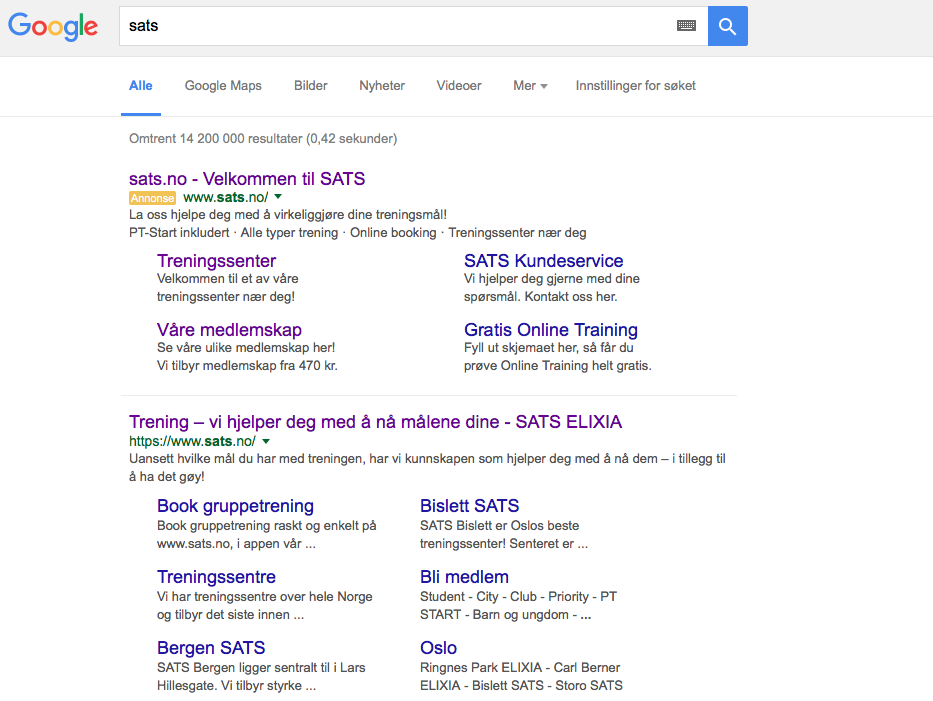Image resolution: width=933 pixels, height=701 pixels.
Task: Open the Videoer tab
Action: coord(459,86)
